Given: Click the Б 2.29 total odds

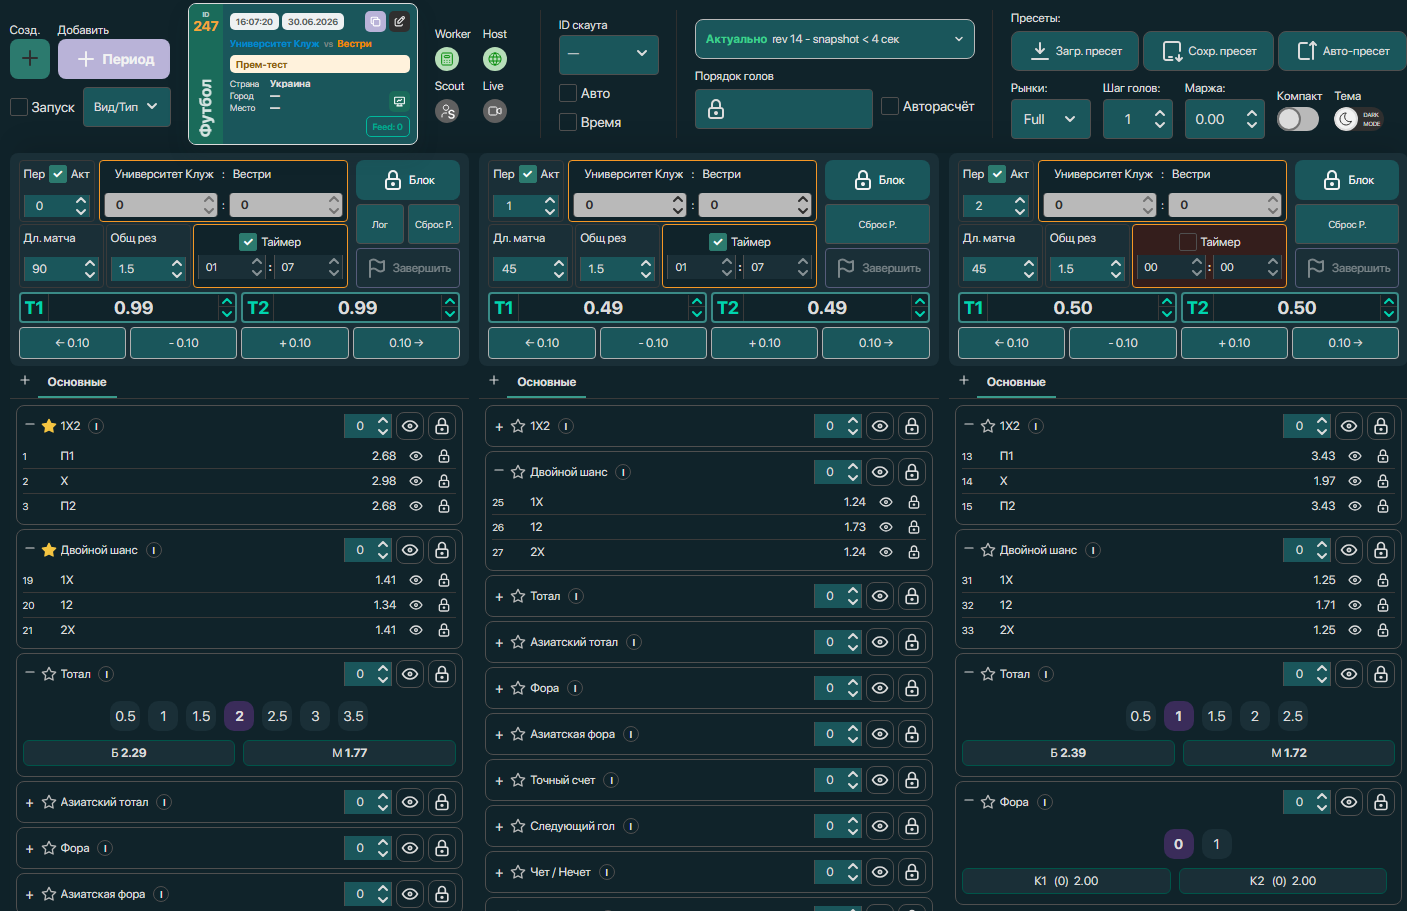Looking at the screenshot, I should pos(129,753).
